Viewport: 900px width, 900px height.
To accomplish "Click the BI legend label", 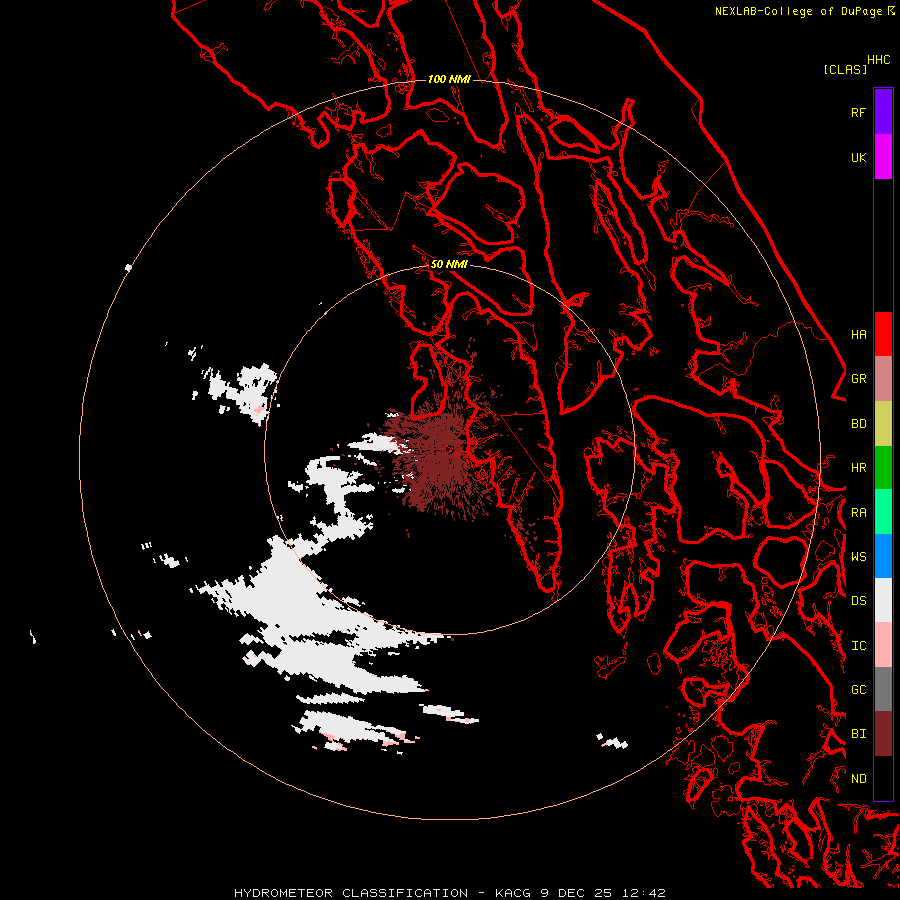I will (x=858, y=734).
